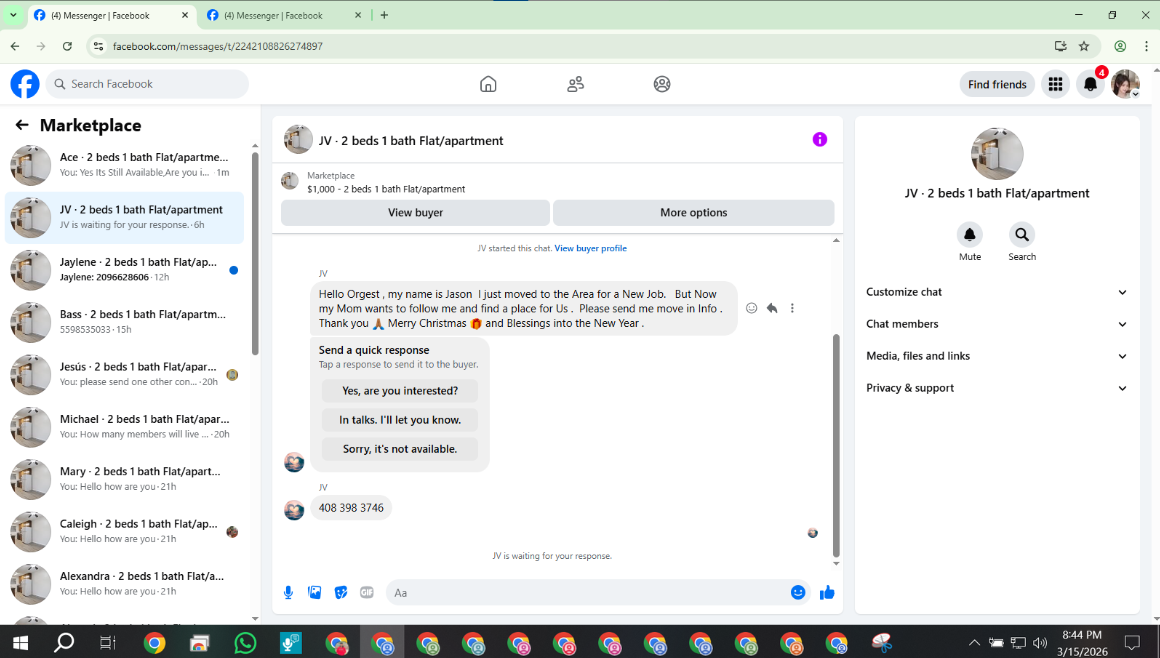
Task: Open Caleigh's apartment conversation
Action: (124, 531)
